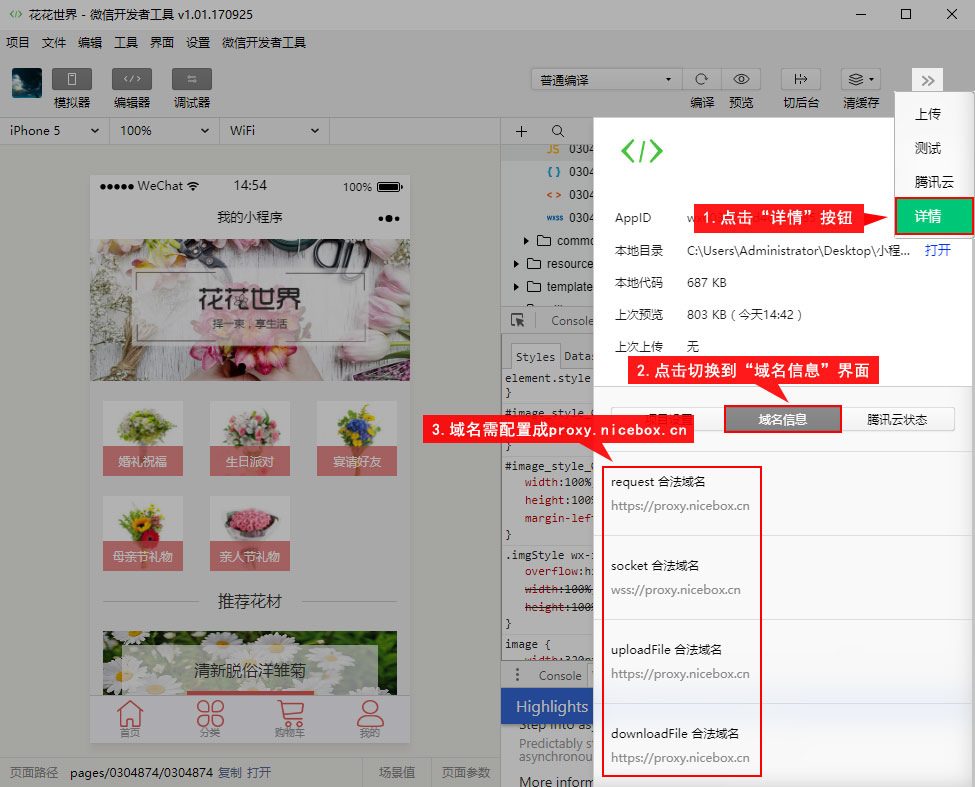Click the 编译 compile refresh icon

[702, 80]
